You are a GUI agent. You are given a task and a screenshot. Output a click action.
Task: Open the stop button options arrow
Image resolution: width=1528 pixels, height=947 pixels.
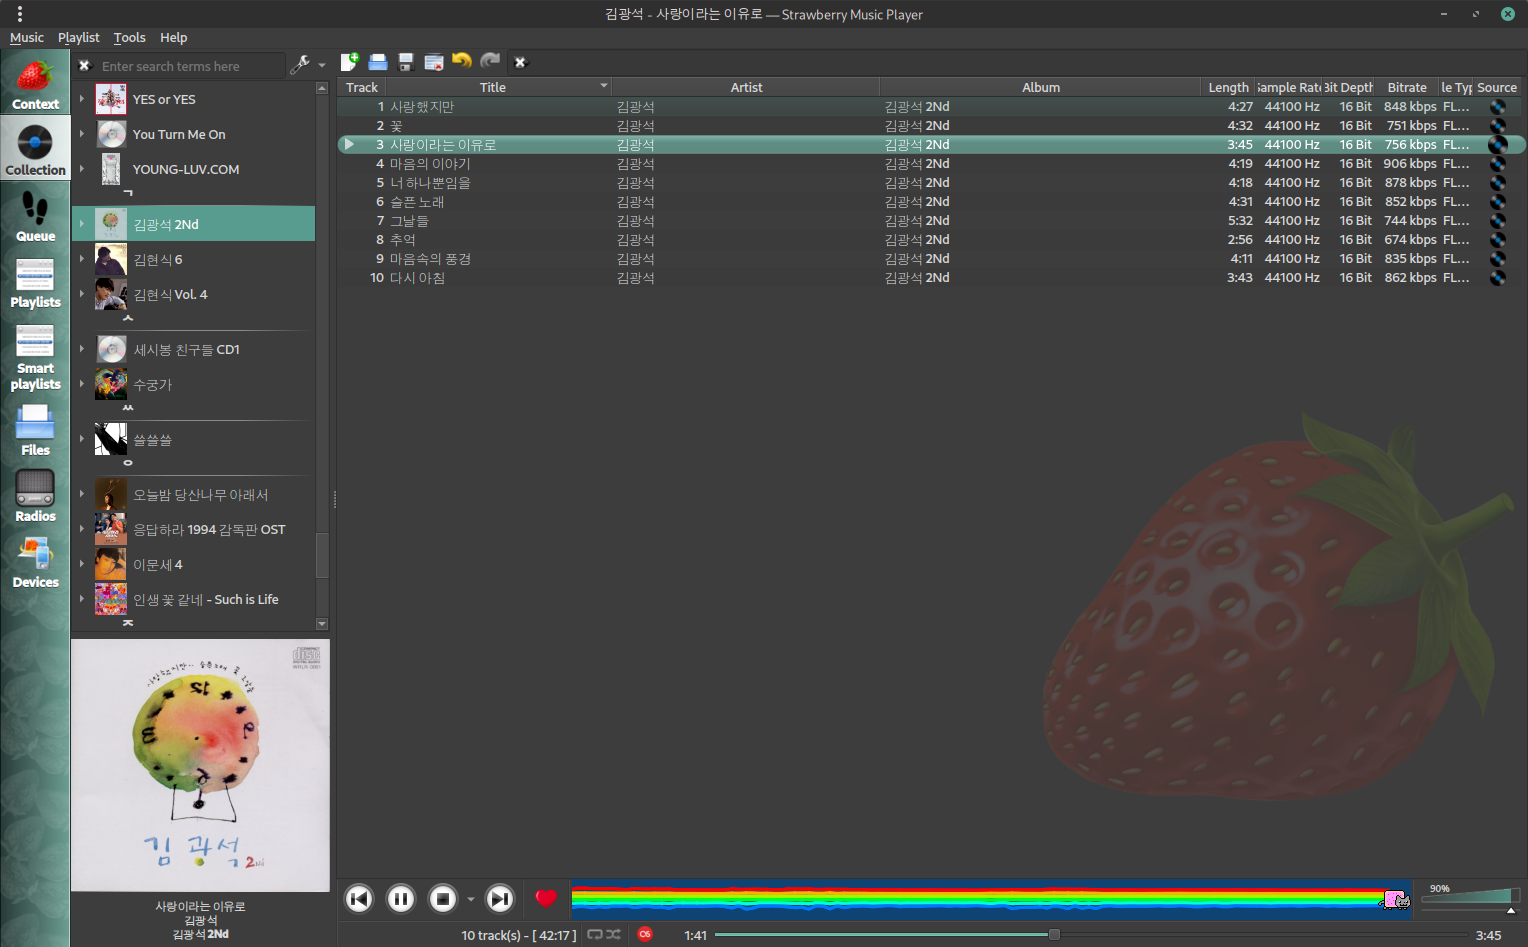(x=470, y=899)
